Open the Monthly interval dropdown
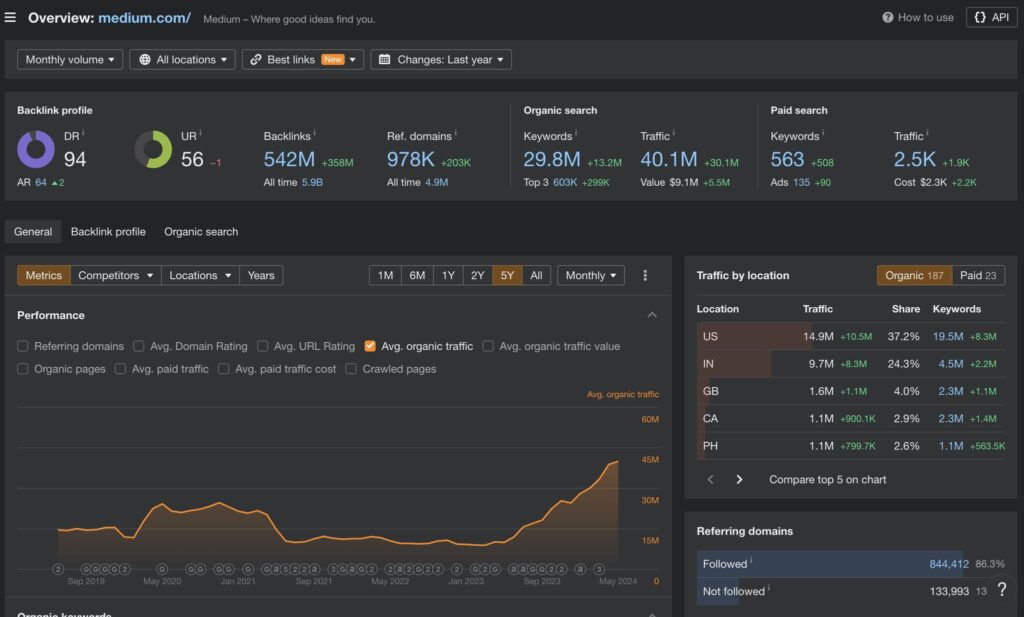The height and width of the screenshot is (617, 1024). (591, 276)
